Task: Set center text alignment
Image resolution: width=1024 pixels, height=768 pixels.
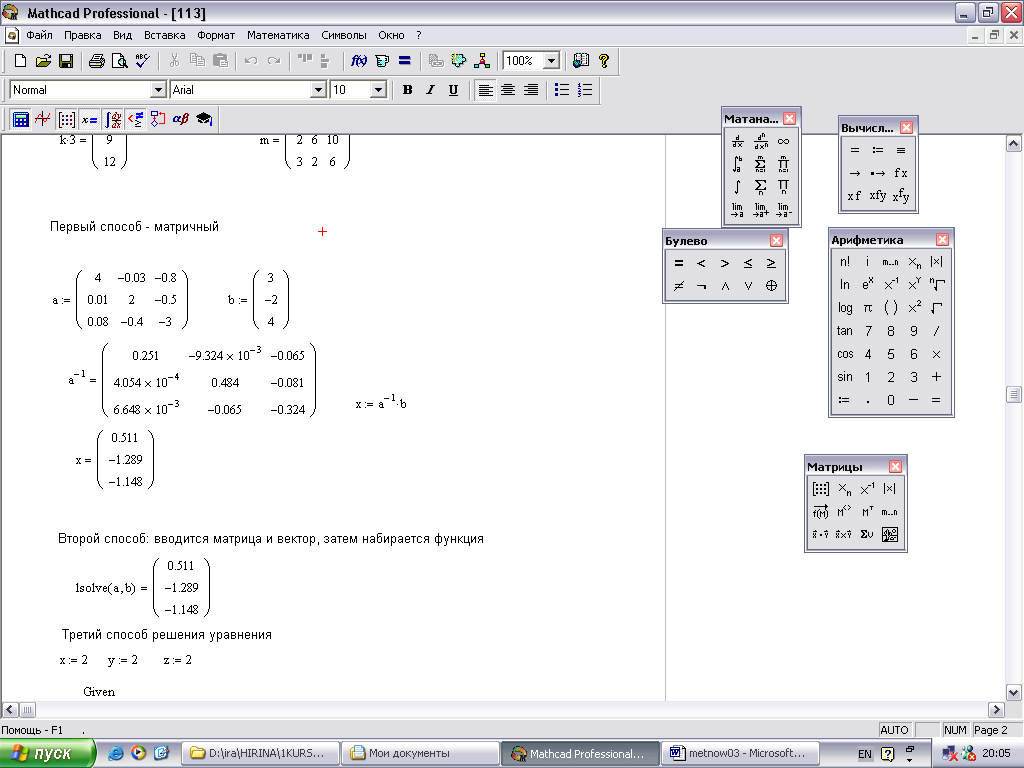Action: click(507, 90)
